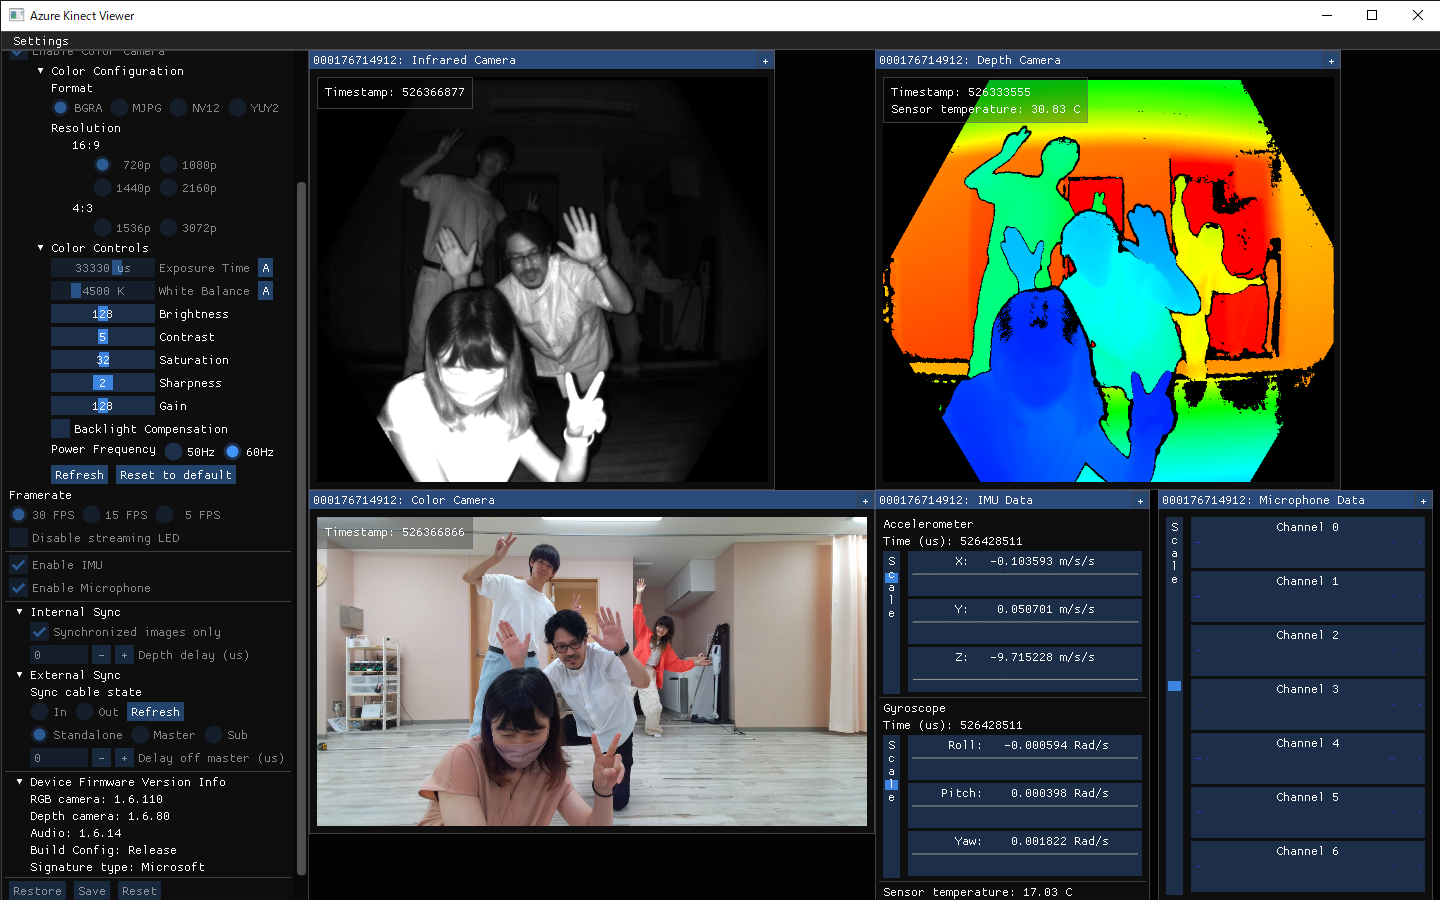Click the plus icon on Color Camera panel
The width and height of the screenshot is (1440, 900).
[865, 501]
